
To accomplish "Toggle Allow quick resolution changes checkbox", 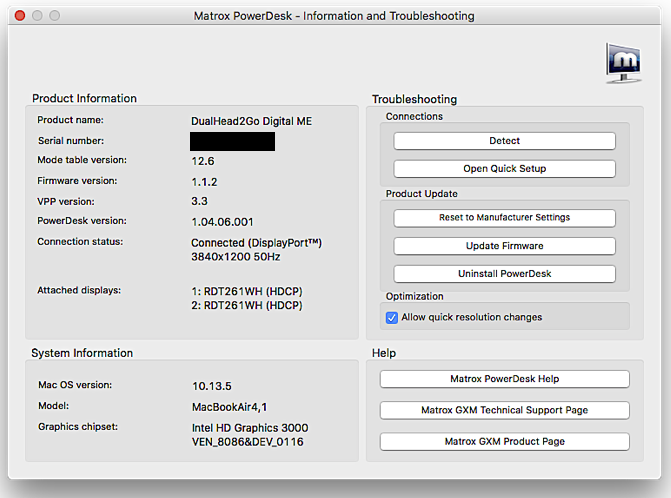I will pyautogui.click(x=392, y=317).
